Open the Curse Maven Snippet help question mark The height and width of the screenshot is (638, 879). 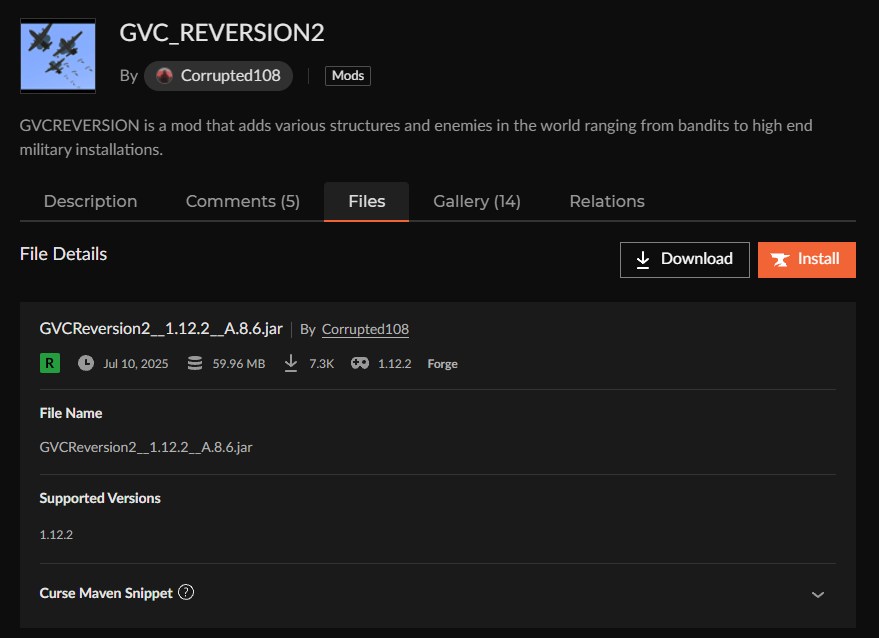pos(186,593)
